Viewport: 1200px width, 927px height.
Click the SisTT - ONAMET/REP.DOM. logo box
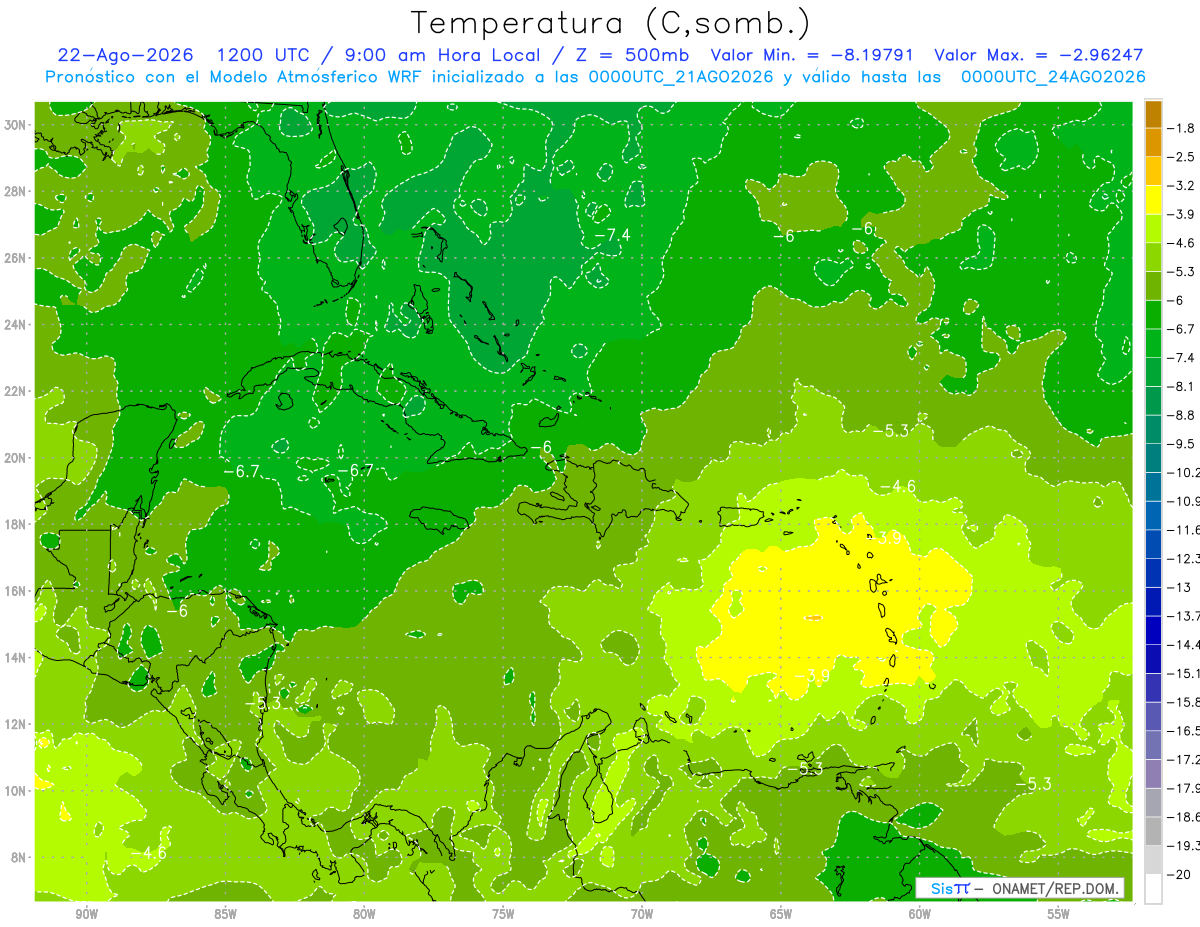(x=1020, y=888)
